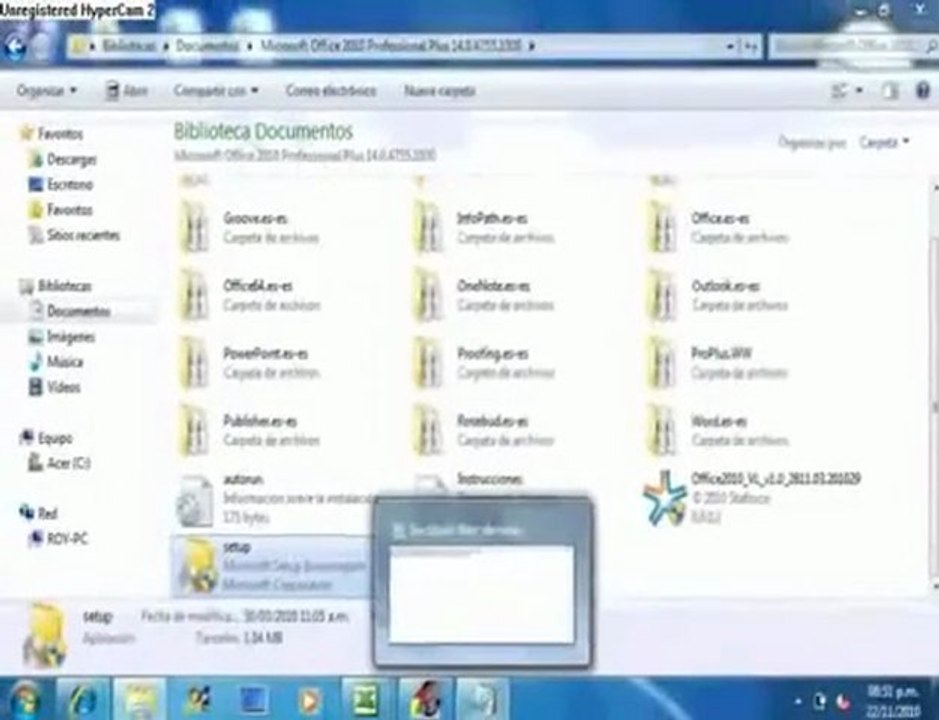This screenshot has width=939, height=720.
Task: Click the help question mark icon
Action: coord(923,90)
